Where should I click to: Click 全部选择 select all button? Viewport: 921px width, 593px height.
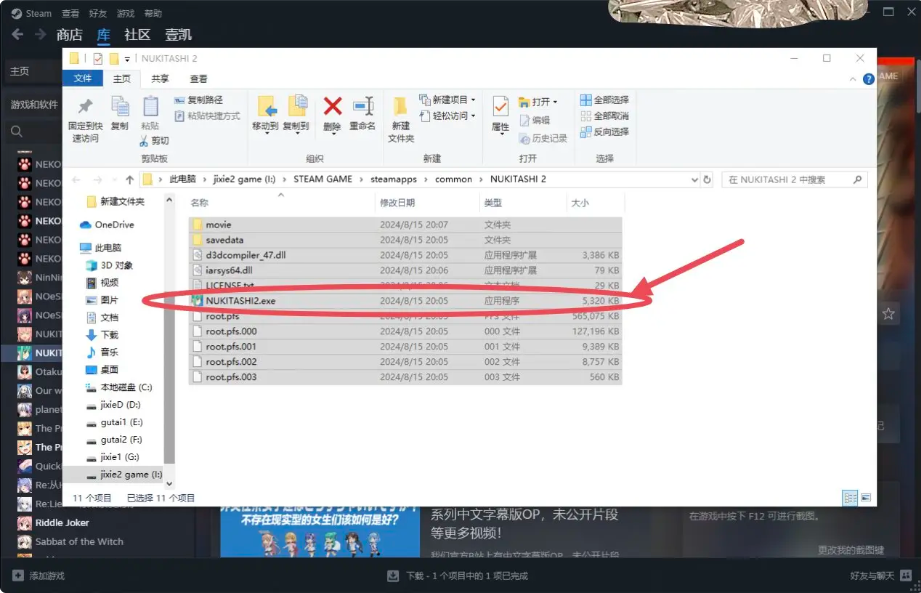pos(604,100)
